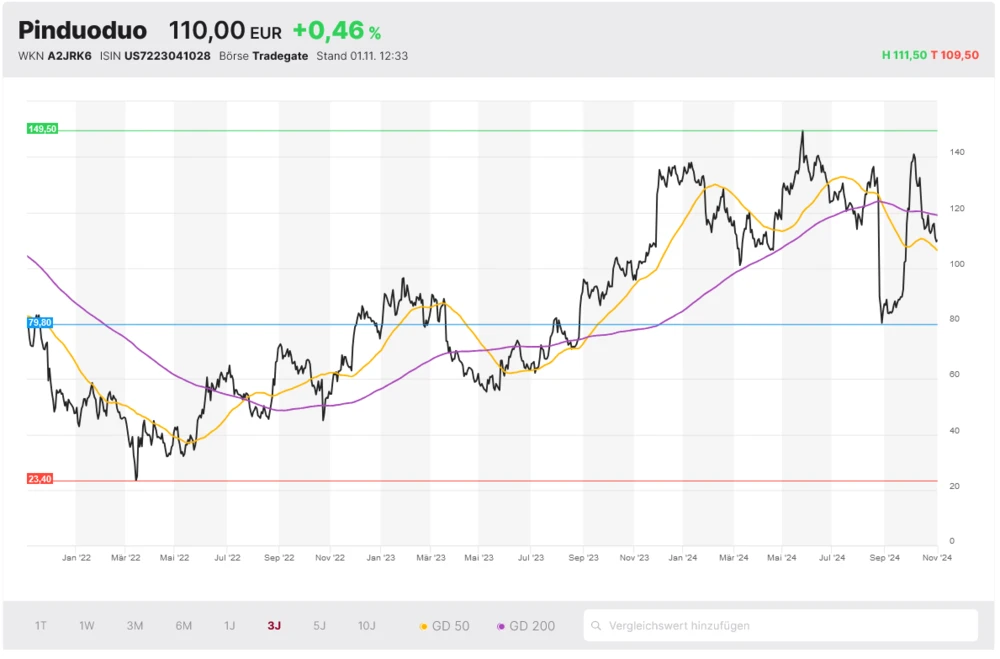This screenshot has height=659, width=1000.
Task: Open the 5J chart period
Action: click(x=320, y=626)
